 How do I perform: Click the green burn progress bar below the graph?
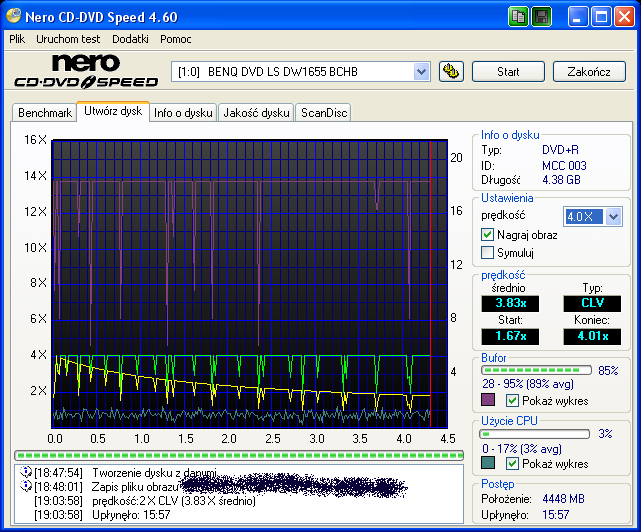(239, 455)
